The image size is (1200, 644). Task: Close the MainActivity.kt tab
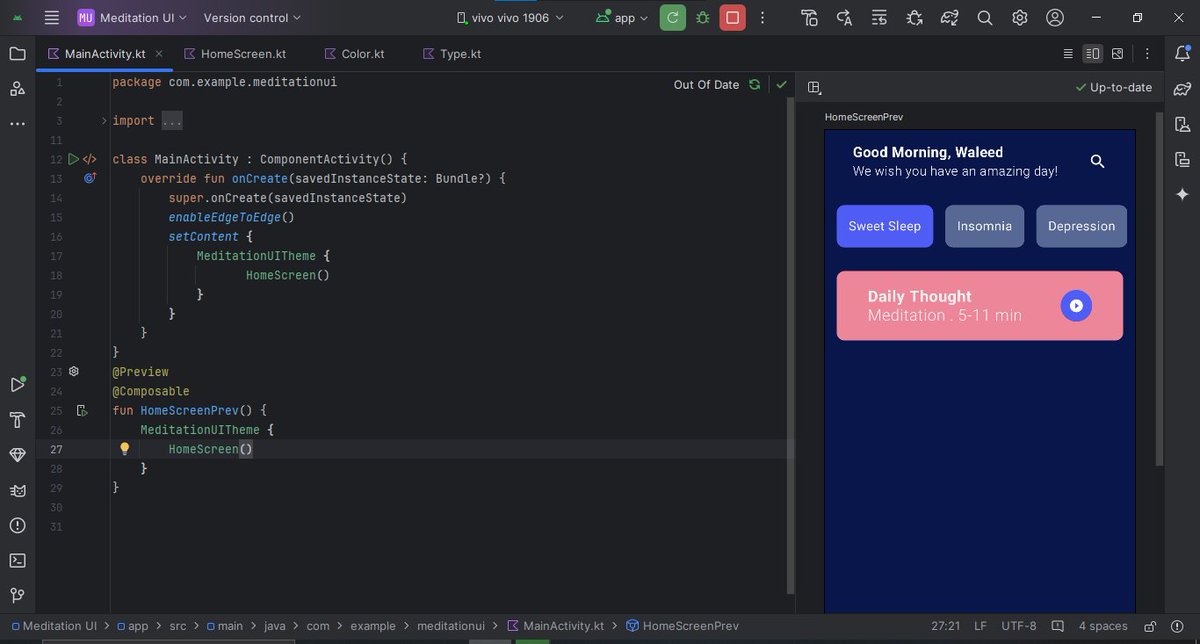coord(159,54)
